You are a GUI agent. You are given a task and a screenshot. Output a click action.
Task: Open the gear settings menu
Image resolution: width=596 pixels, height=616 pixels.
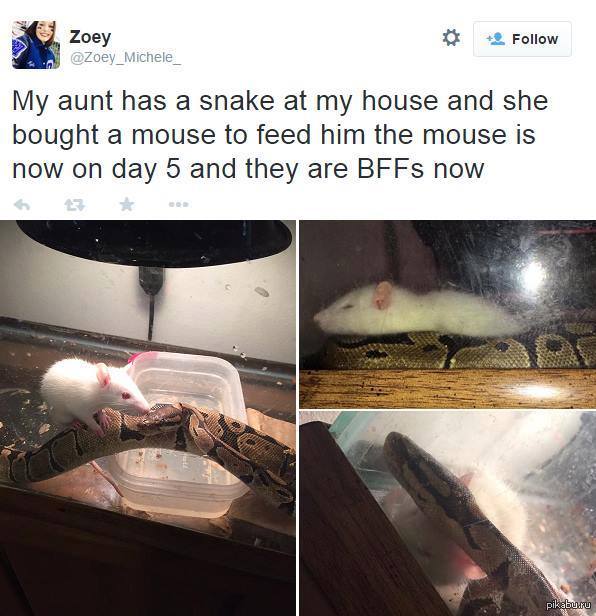tap(451, 38)
